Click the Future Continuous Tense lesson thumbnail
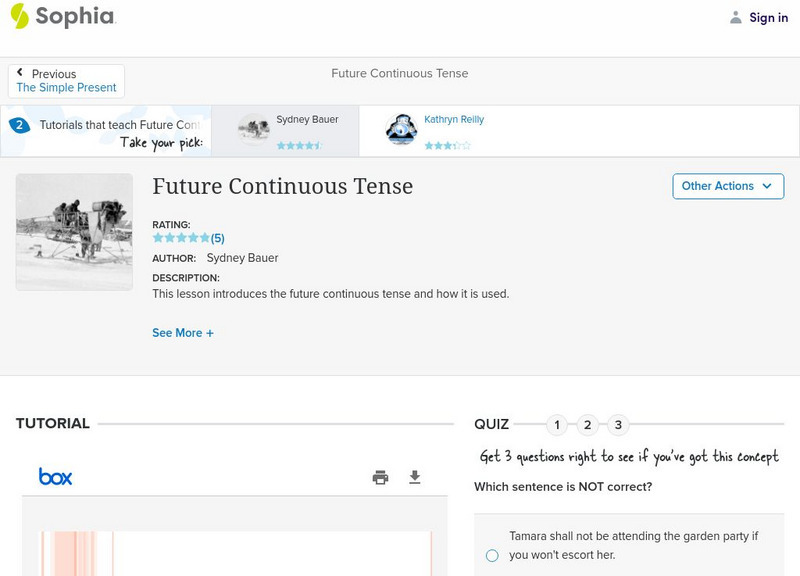 click(x=74, y=232)
